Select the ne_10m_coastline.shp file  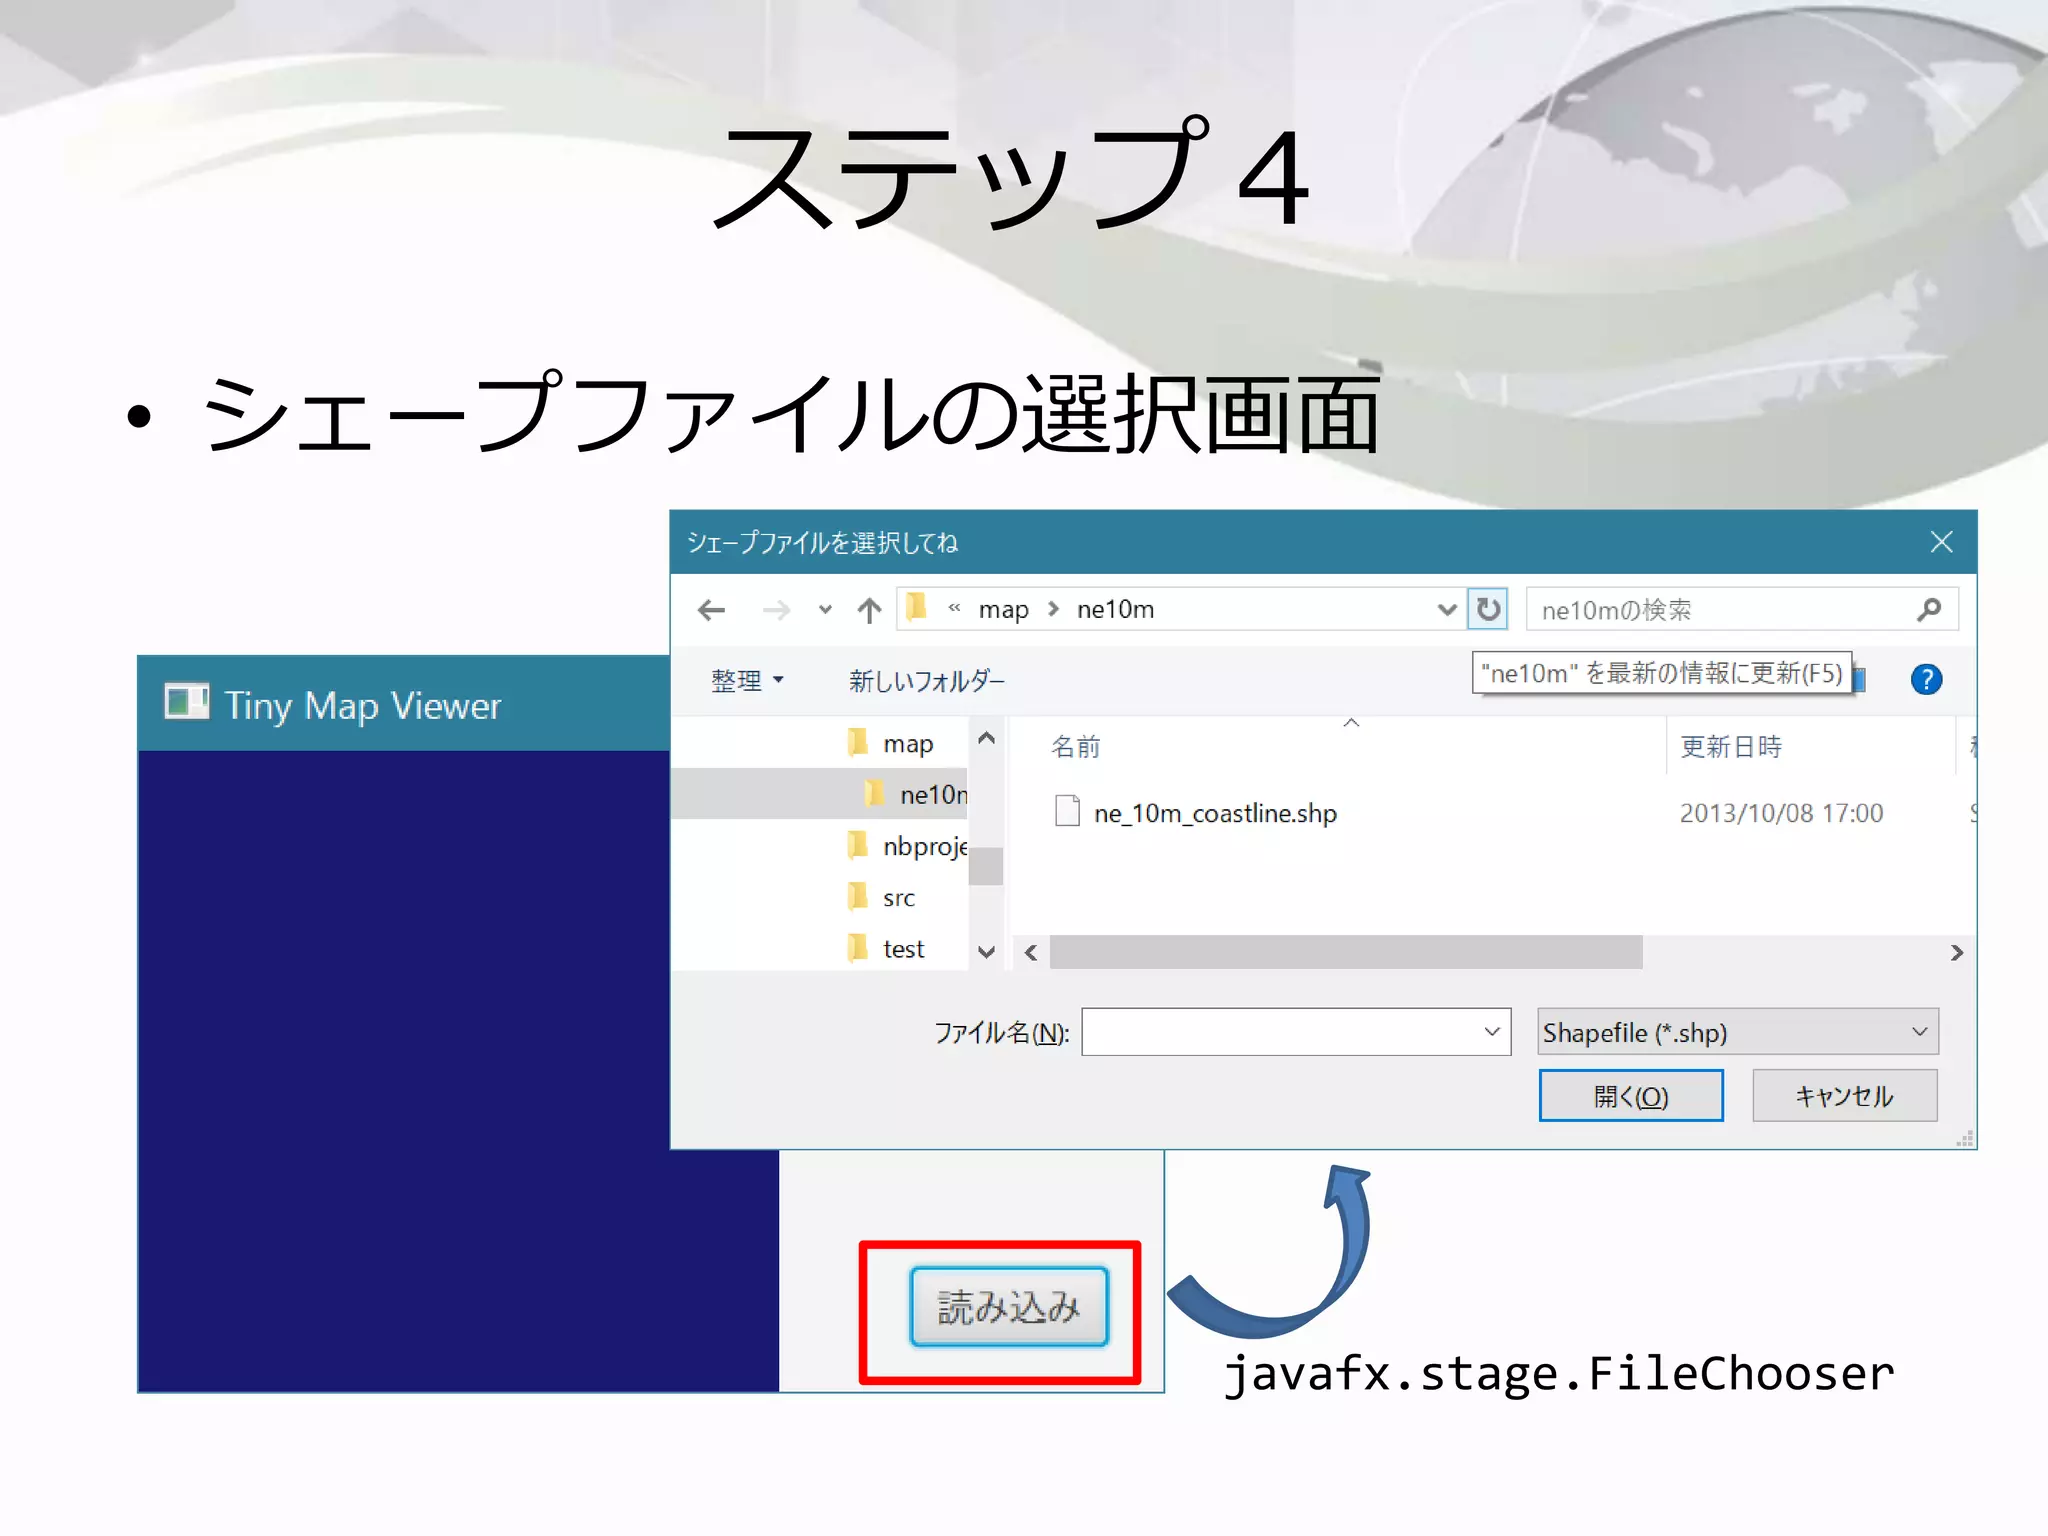(1215, 813)
